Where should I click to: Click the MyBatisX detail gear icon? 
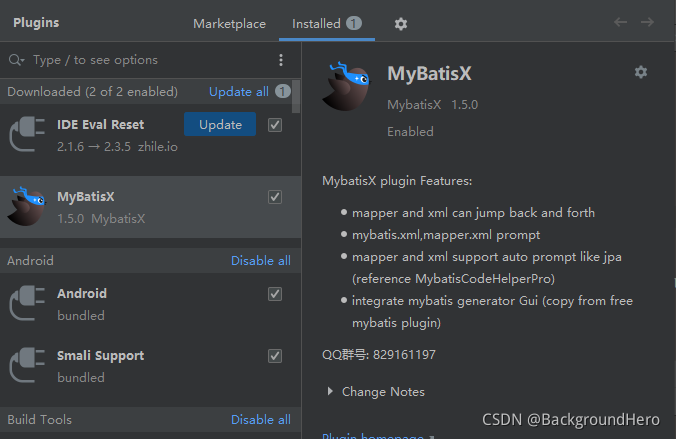tap(641, 72)
